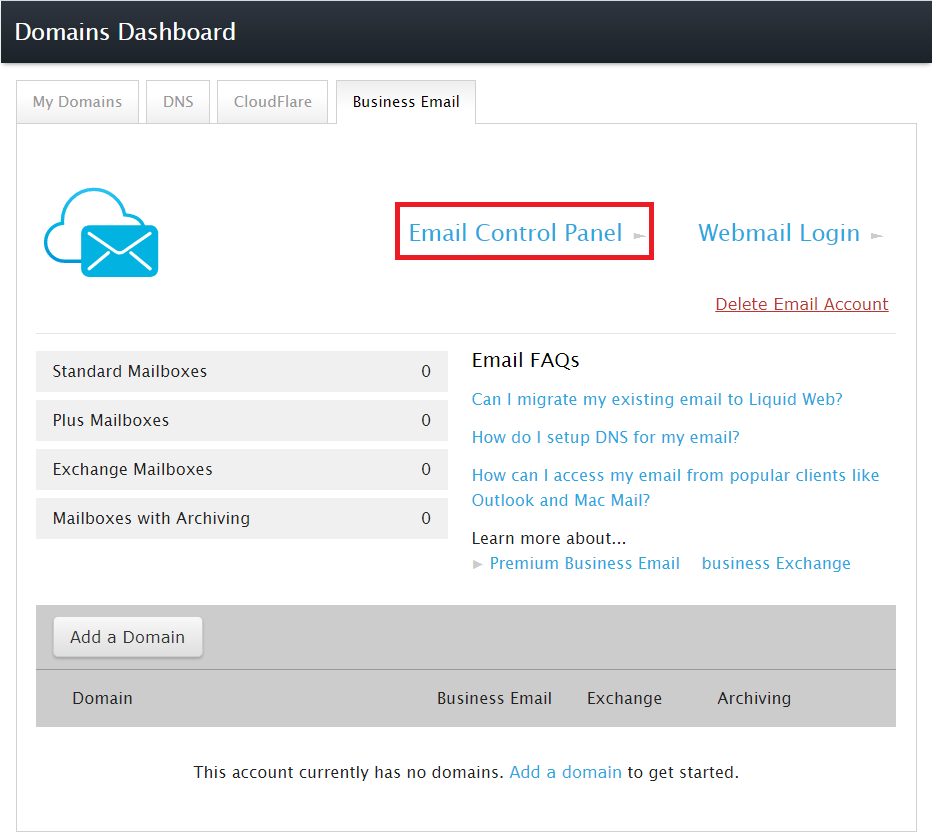Select the Standard Mailboxes row
This screenshot has width=932, height=835.
pos(241,370)
